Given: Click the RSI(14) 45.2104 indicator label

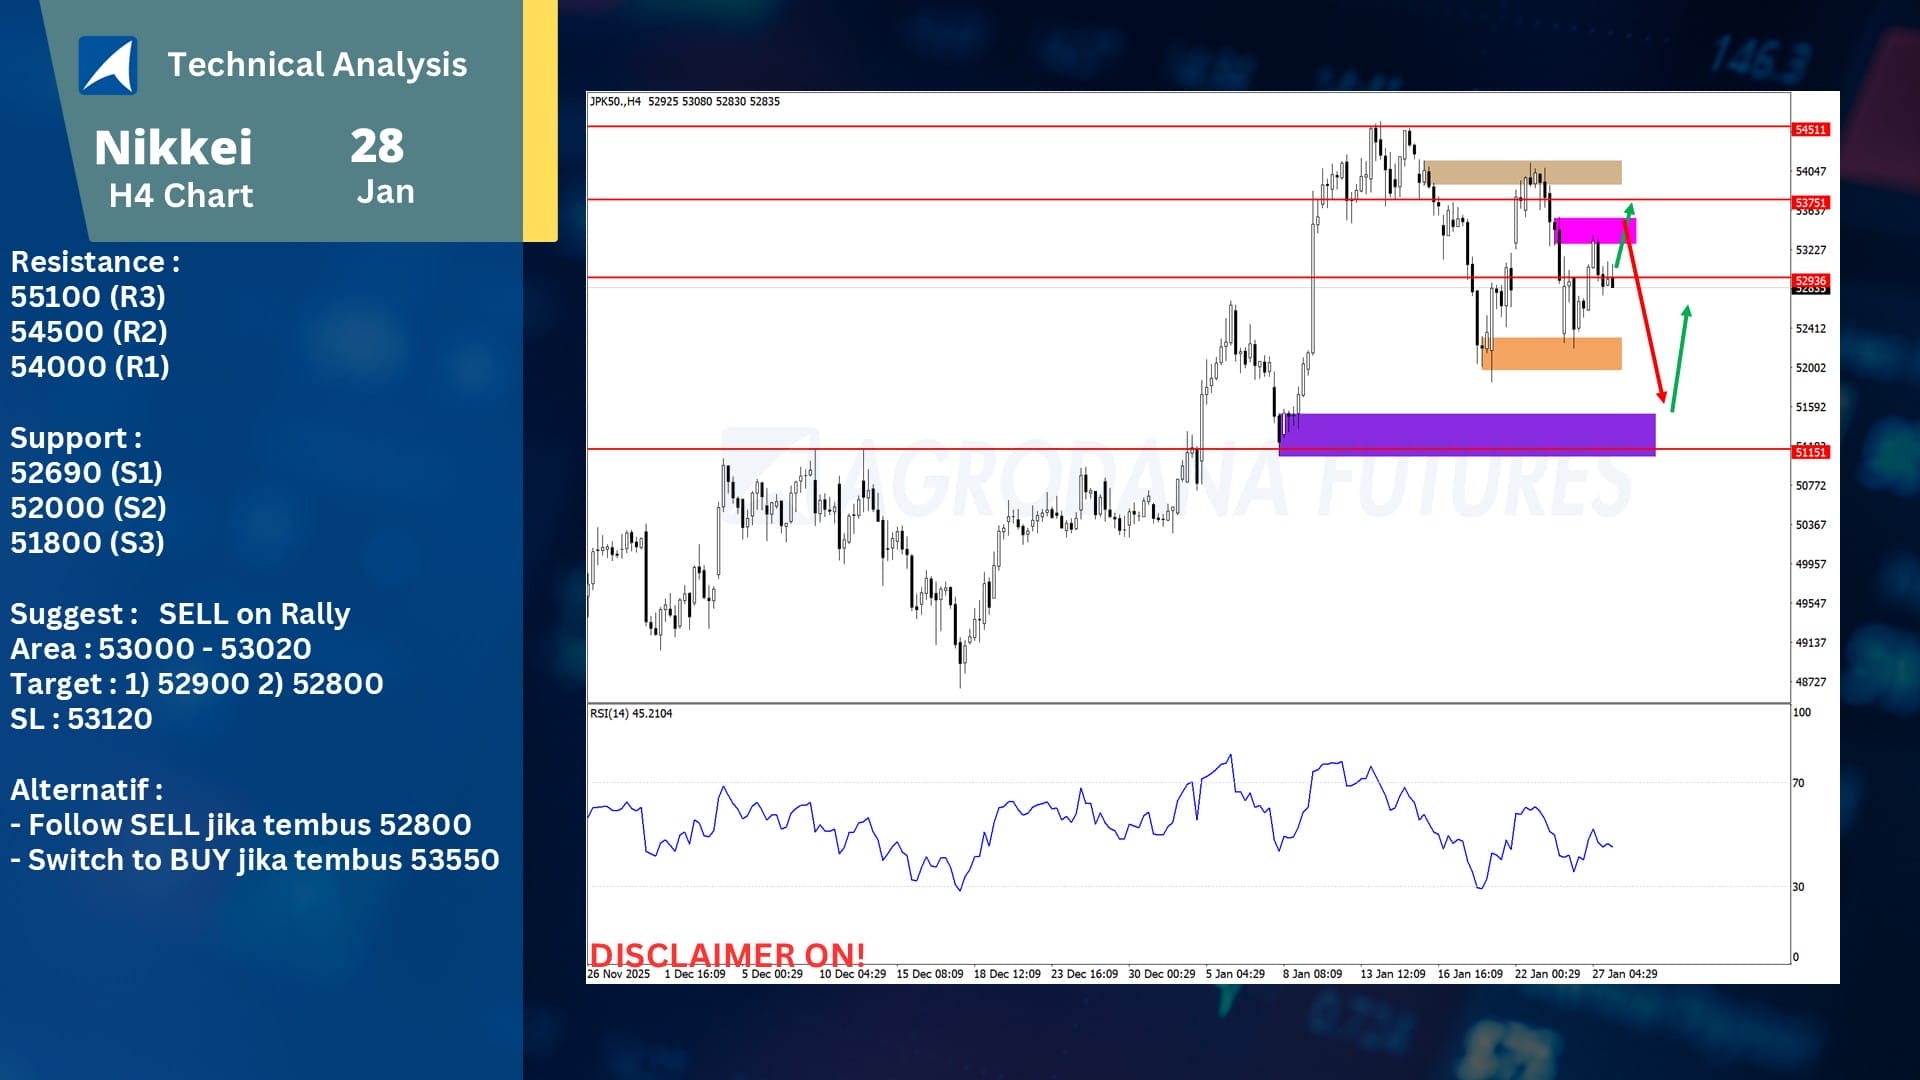Looking at the screenshot, I should pyautogui.click(x=631, y=714).
